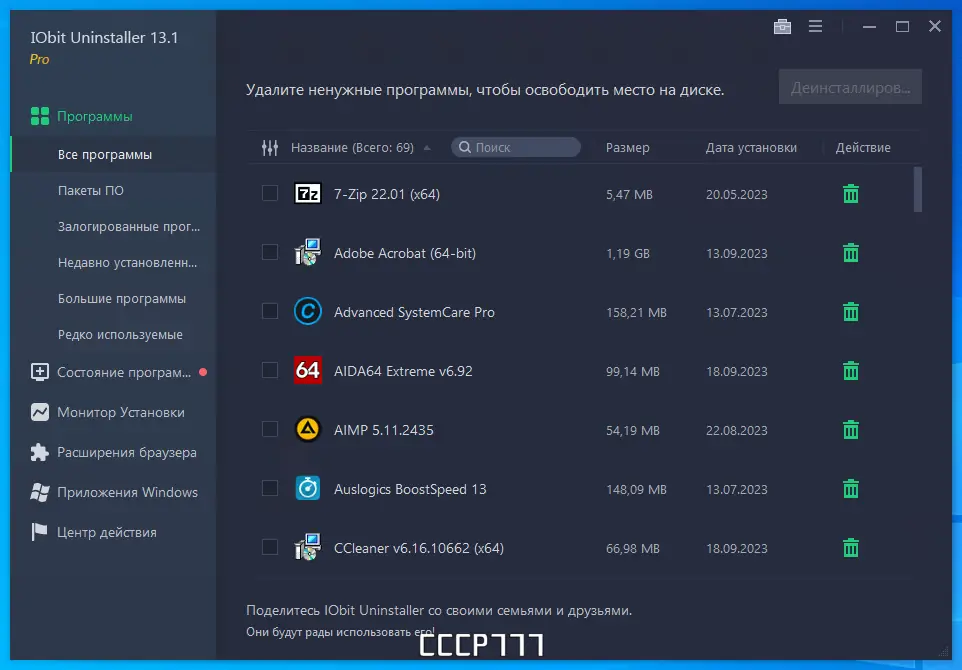Click Название (Всего: 69) column header
The width and height of the screenshot is (962, 670).
(352, 148)
